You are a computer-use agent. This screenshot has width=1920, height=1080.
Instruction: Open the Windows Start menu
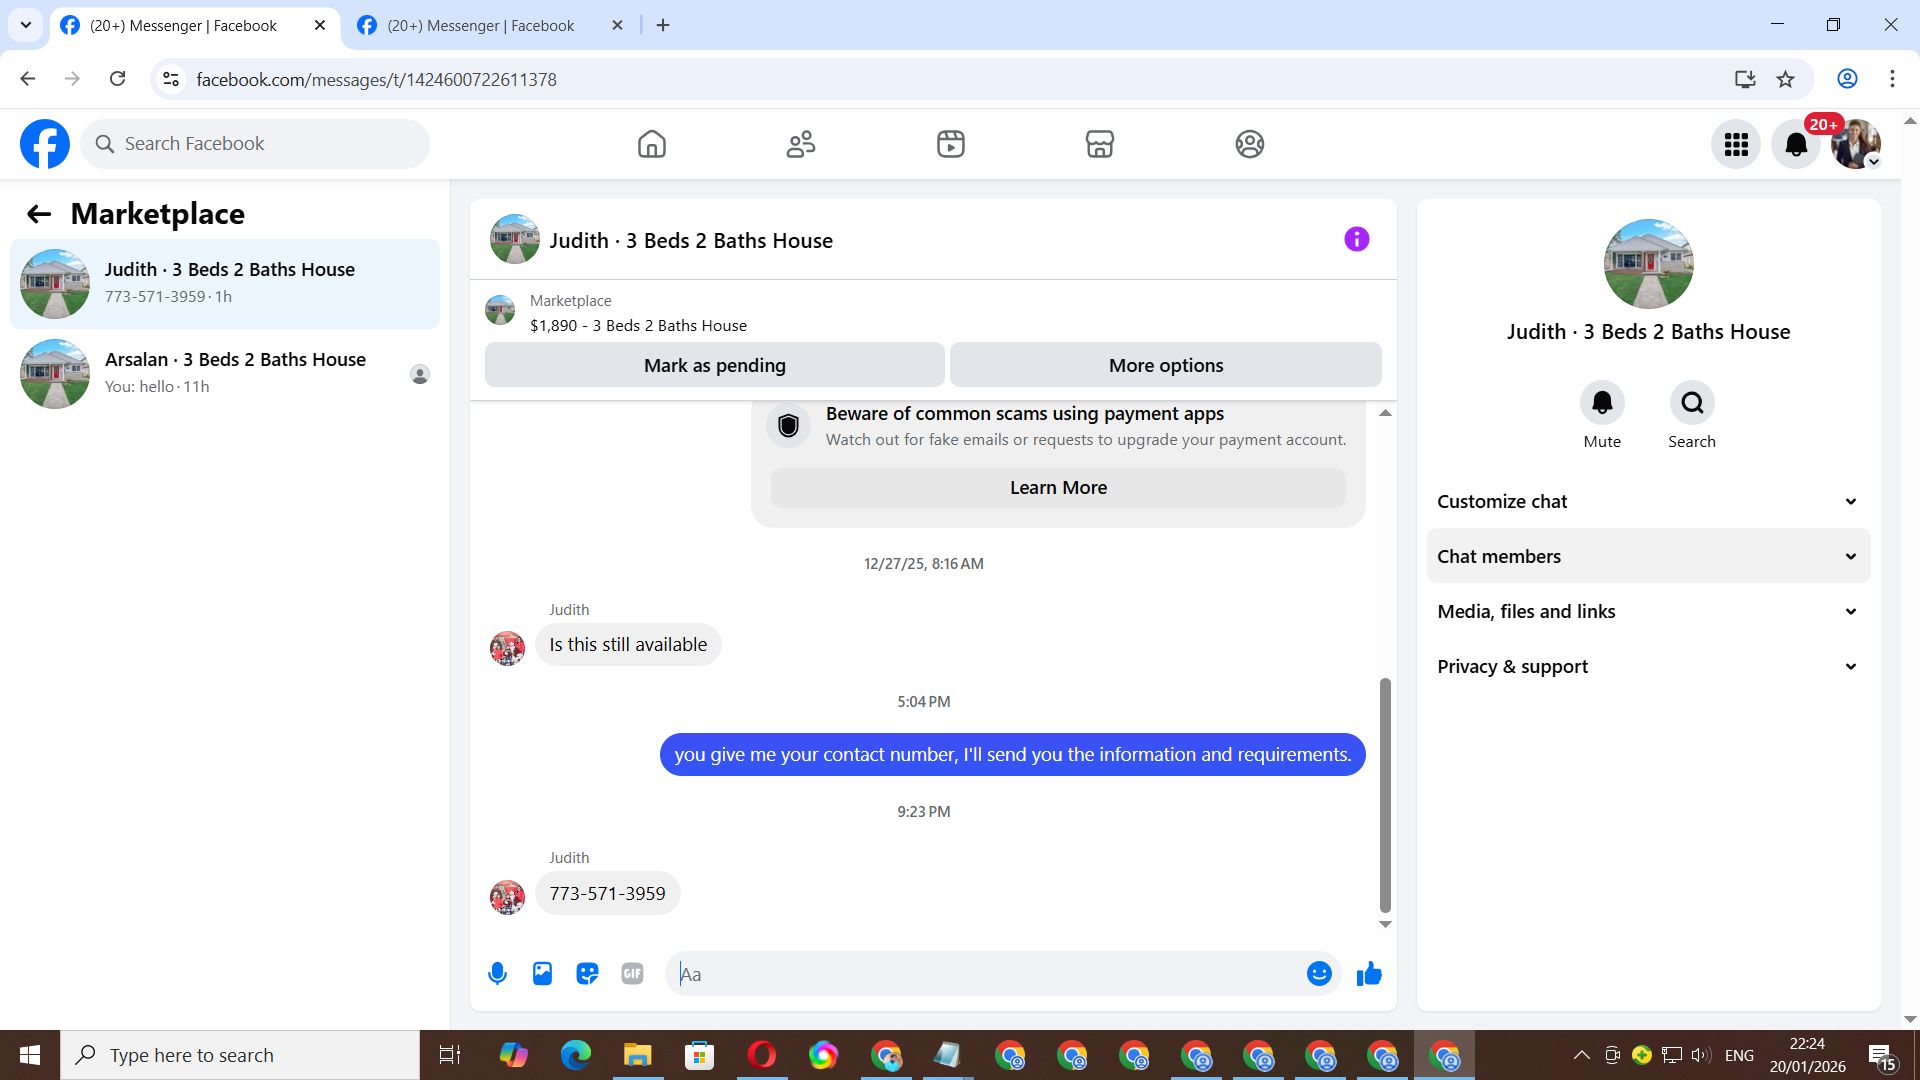point(30,1055)
